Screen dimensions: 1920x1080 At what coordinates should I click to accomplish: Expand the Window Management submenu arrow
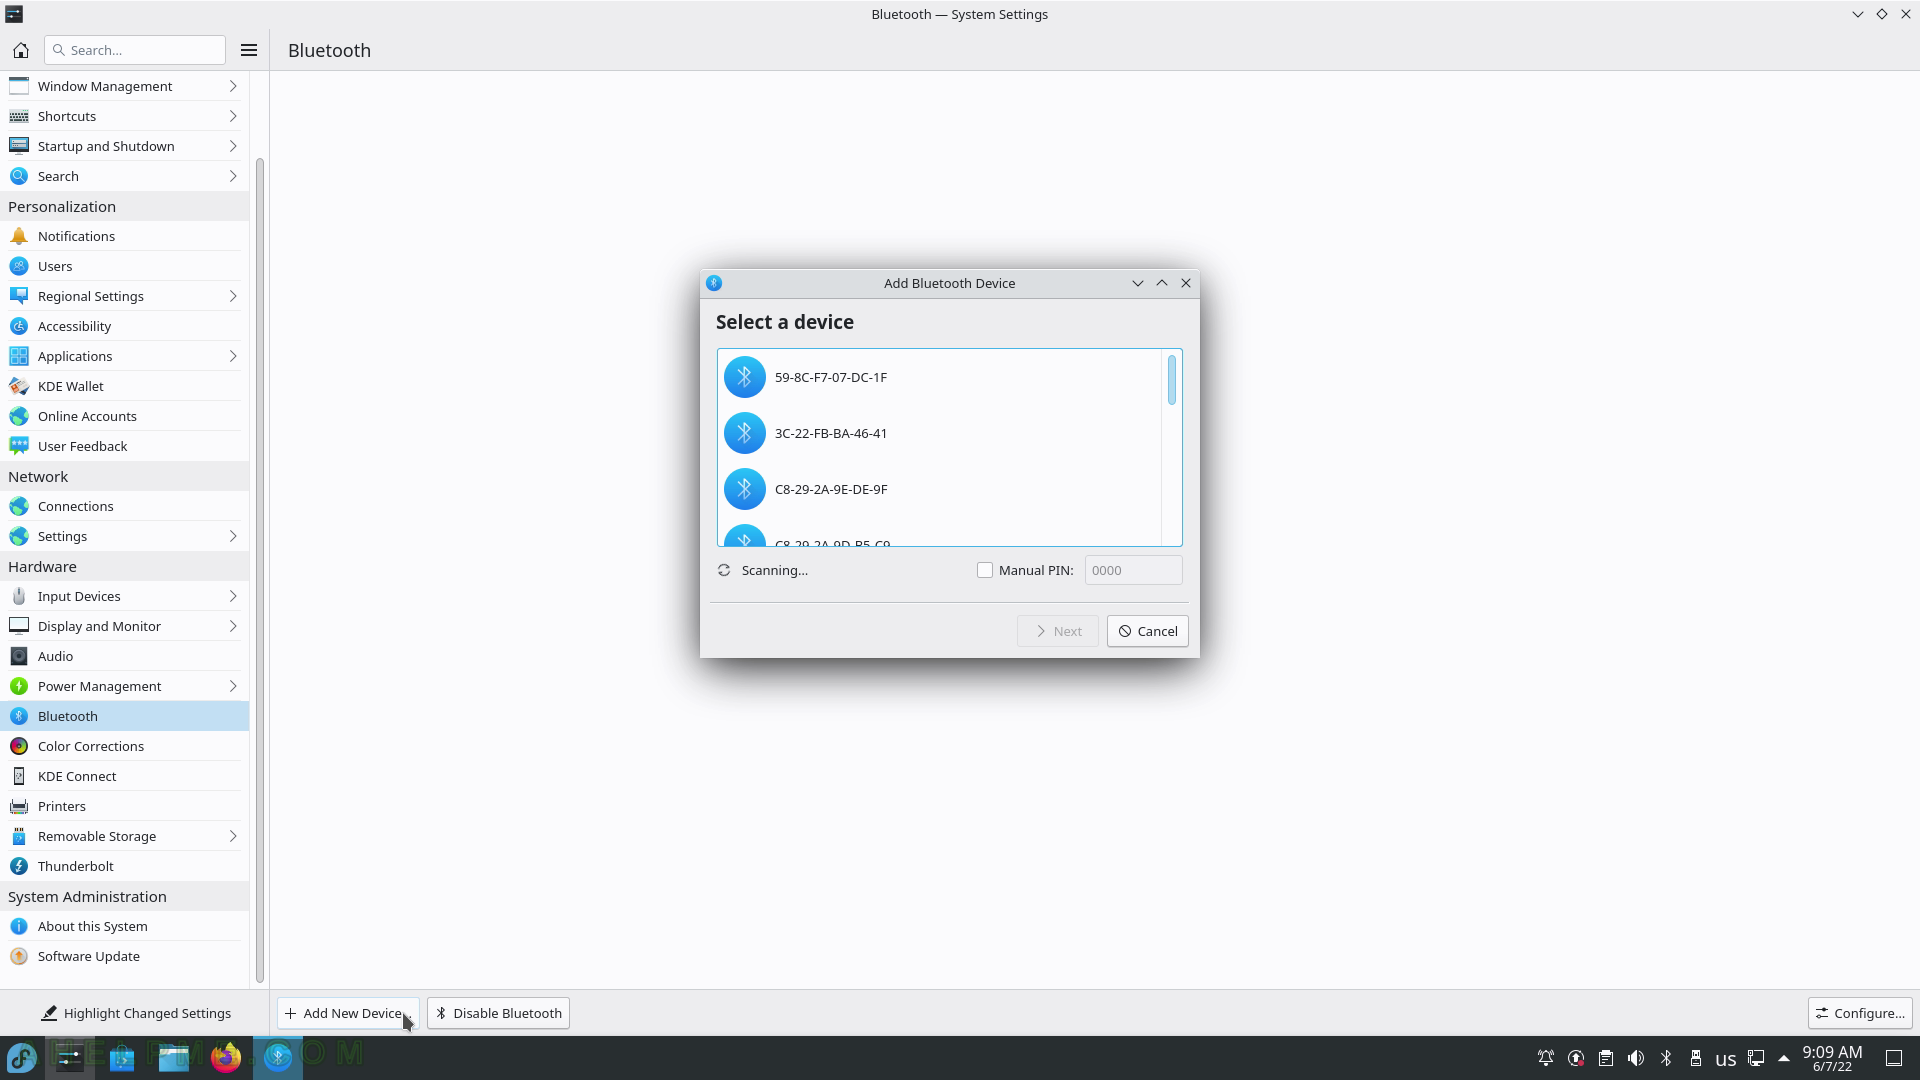coord(233,86)
